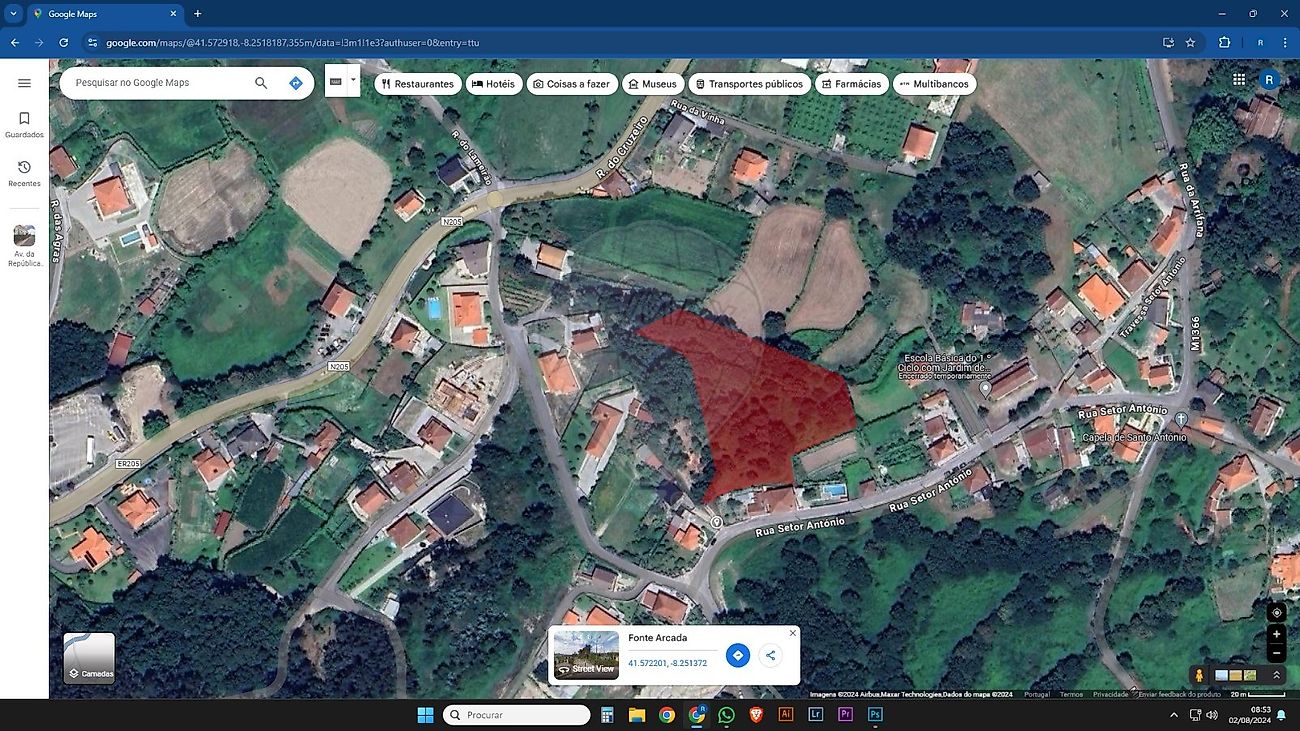Select the Google Maps browser tab
This screenshot has width=1300, height=731.
pos(105,14)
